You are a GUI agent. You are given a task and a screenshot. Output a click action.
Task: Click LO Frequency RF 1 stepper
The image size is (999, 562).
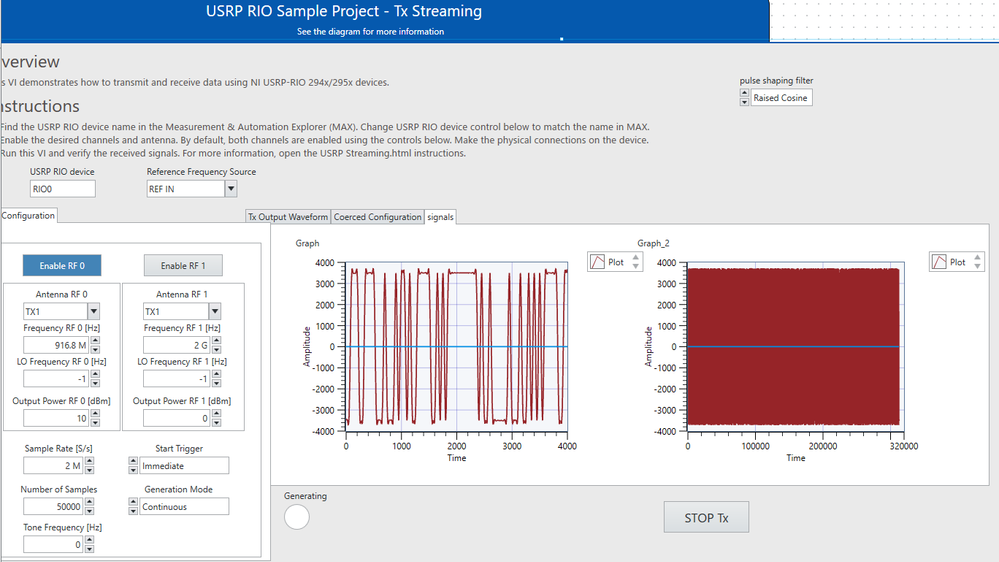pos(217,378)
